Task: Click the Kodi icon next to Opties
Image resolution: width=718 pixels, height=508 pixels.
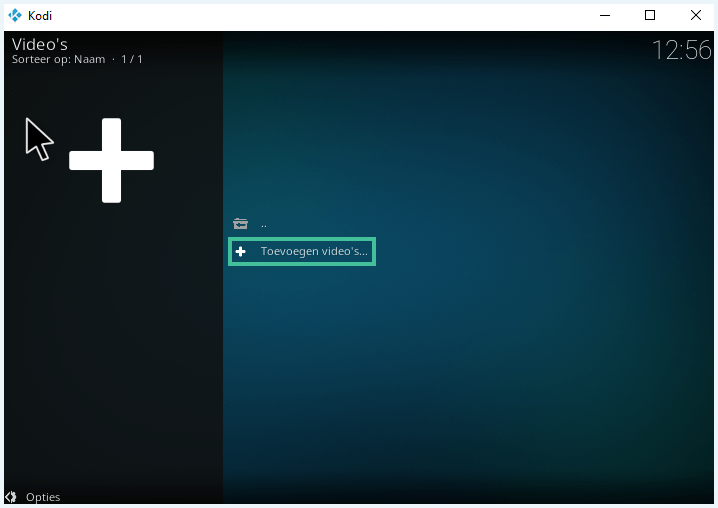Action: pyautogui.click(x=11, y=497)
